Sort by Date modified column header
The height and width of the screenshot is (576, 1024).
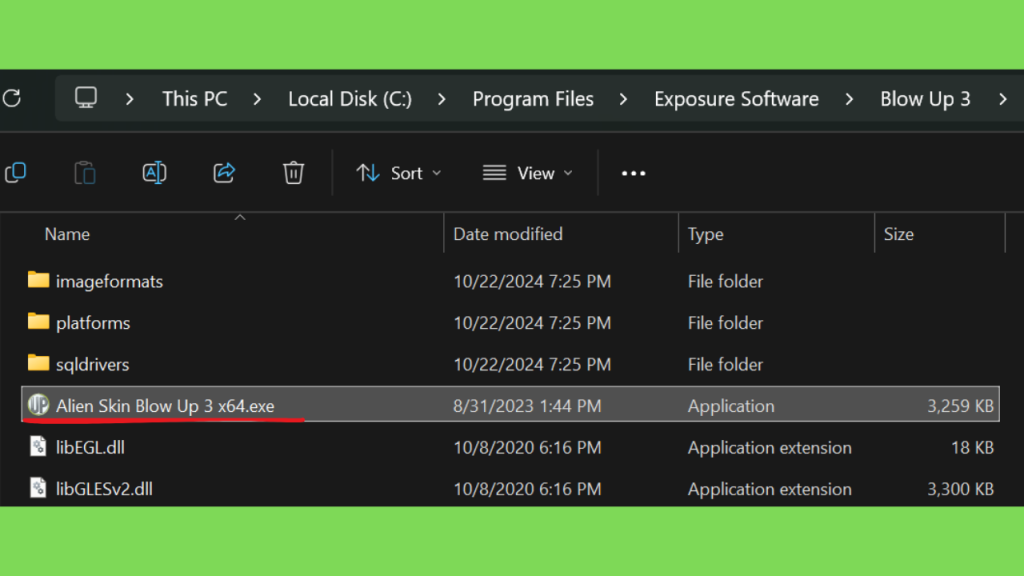click(x=508, y=234)
